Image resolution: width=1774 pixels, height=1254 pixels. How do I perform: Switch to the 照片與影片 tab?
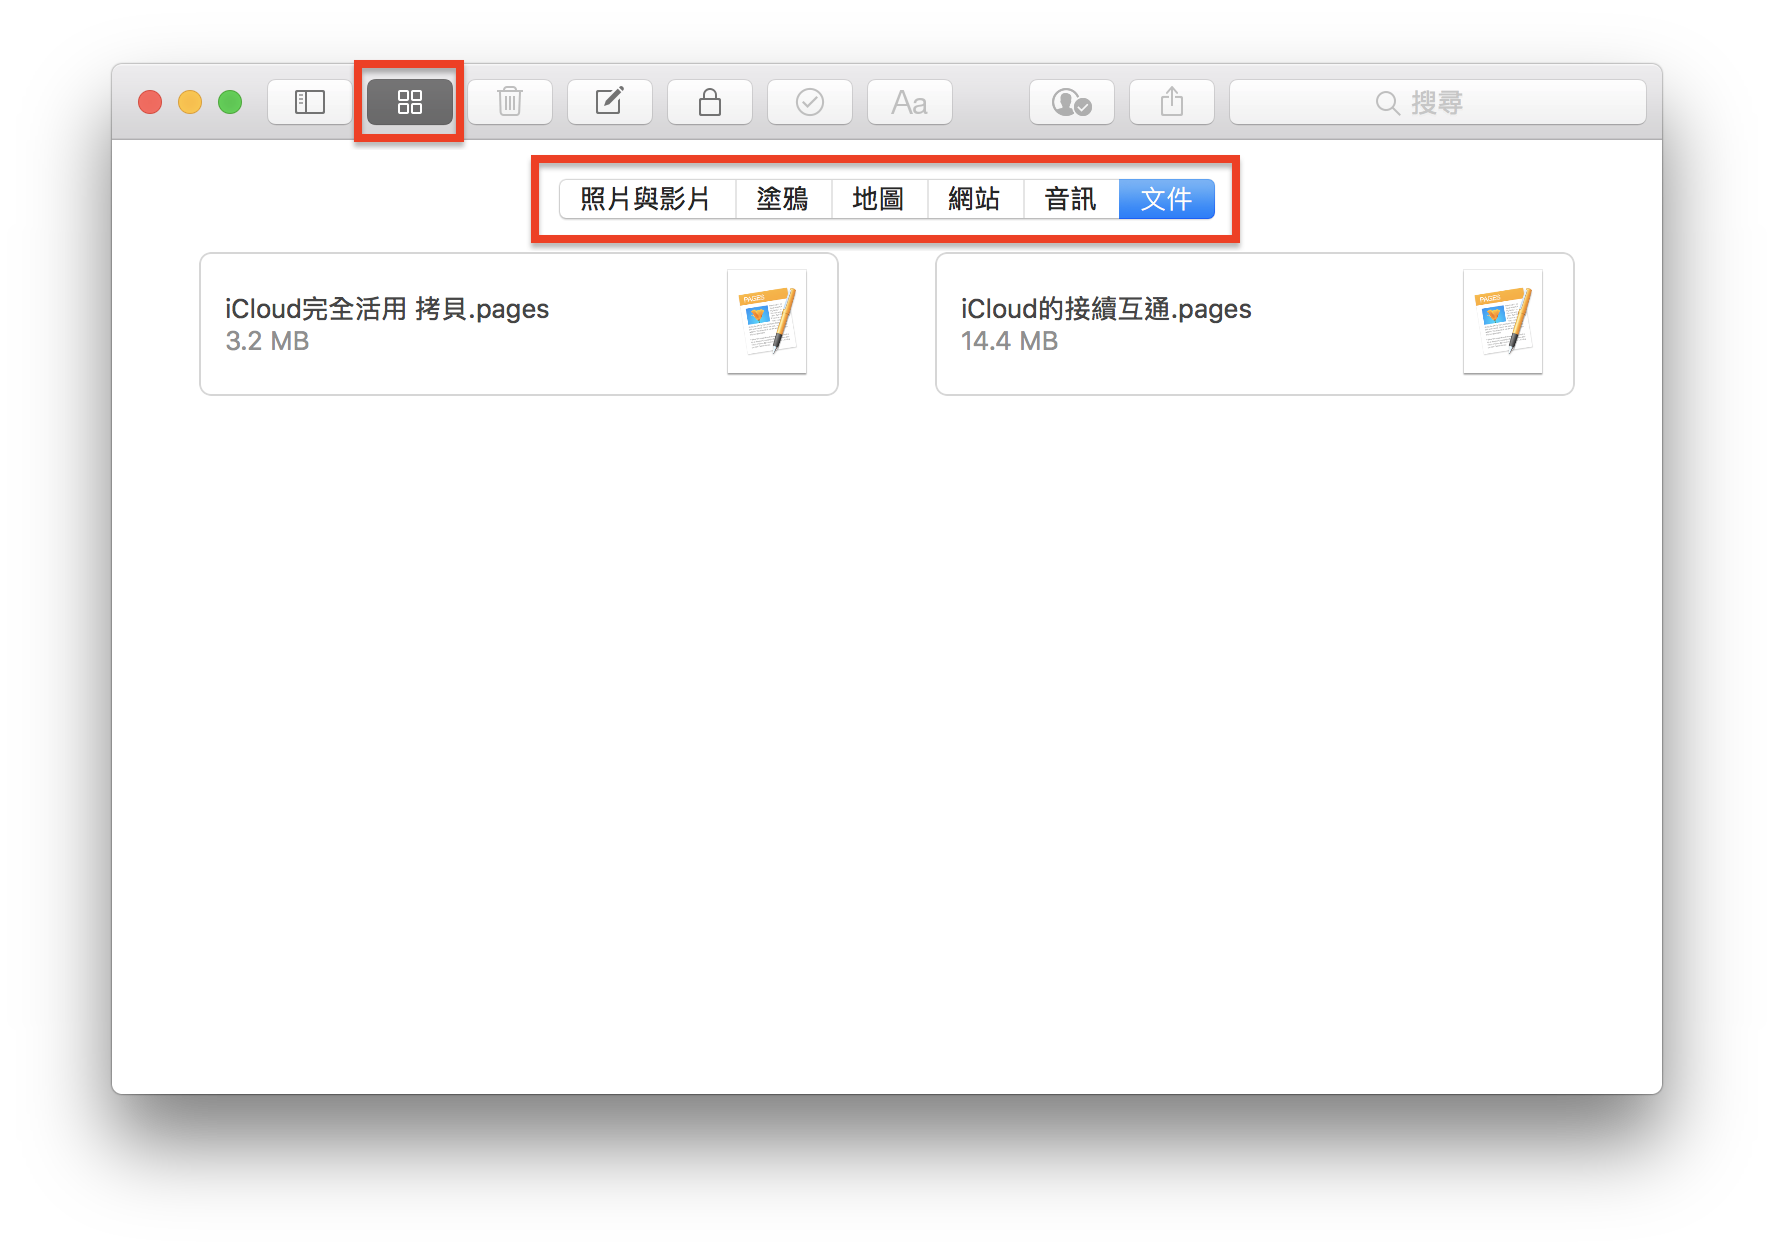click(x=646, y=199)
